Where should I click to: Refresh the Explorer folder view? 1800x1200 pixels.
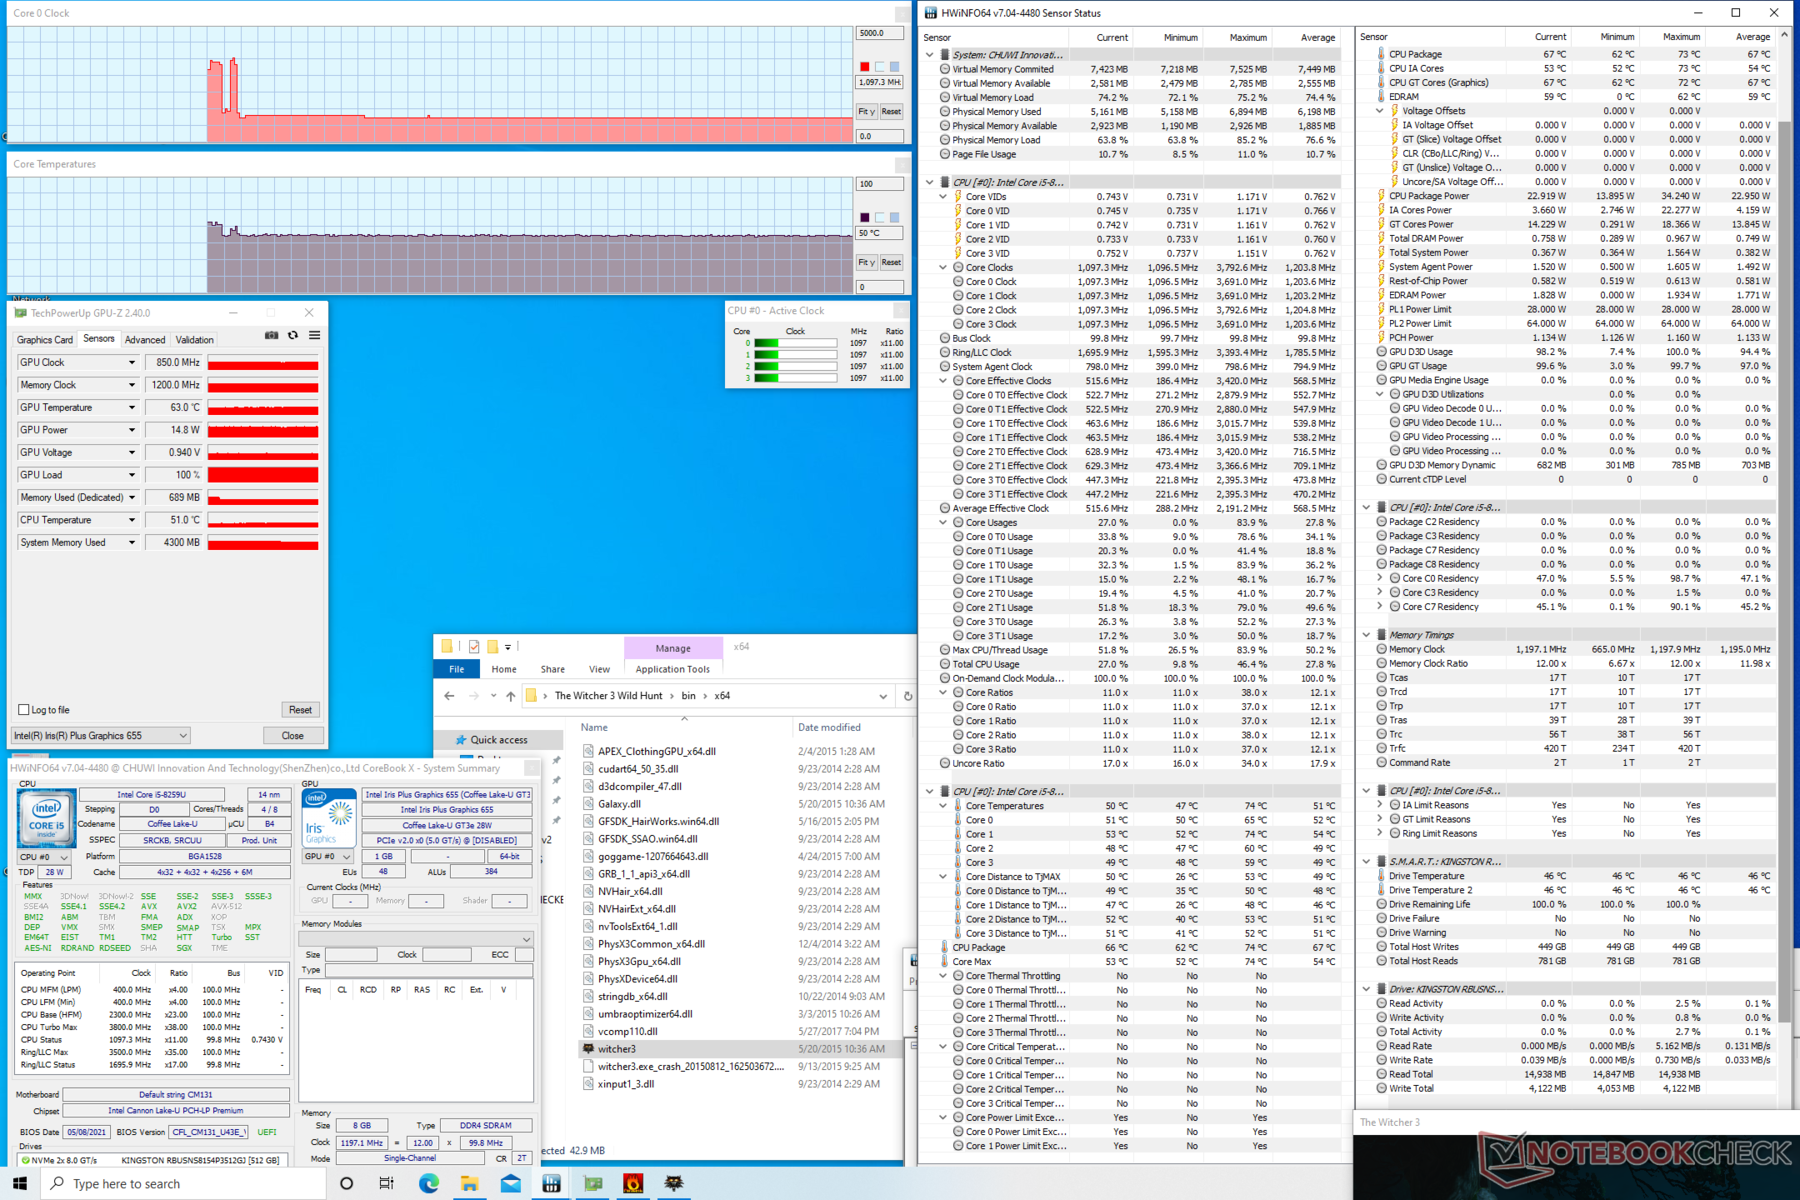click(x=907, y=696)
